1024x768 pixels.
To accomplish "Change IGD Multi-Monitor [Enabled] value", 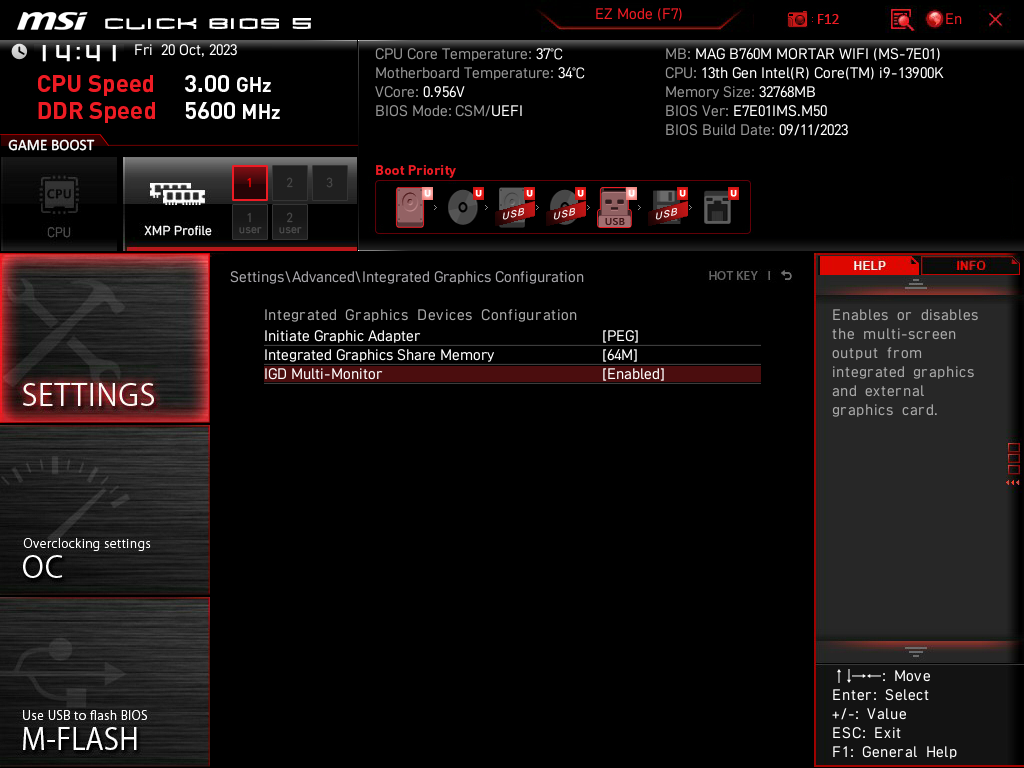I will click(x=633, y=374).
